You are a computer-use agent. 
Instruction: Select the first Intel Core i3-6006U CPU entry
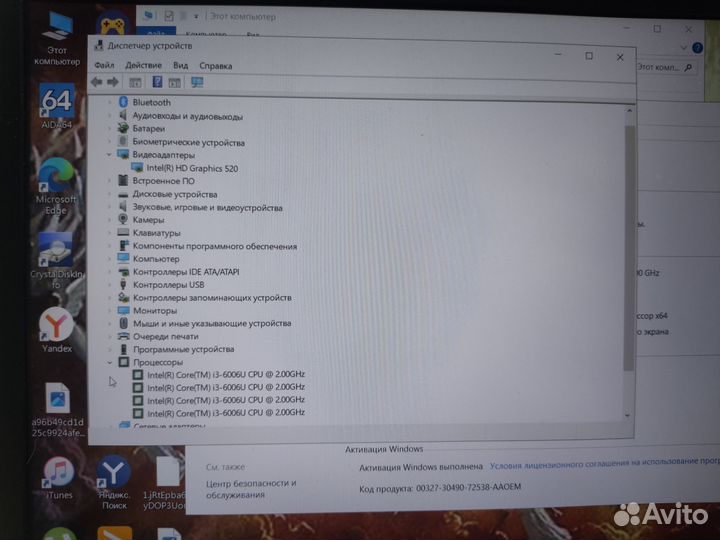point(226,375)
